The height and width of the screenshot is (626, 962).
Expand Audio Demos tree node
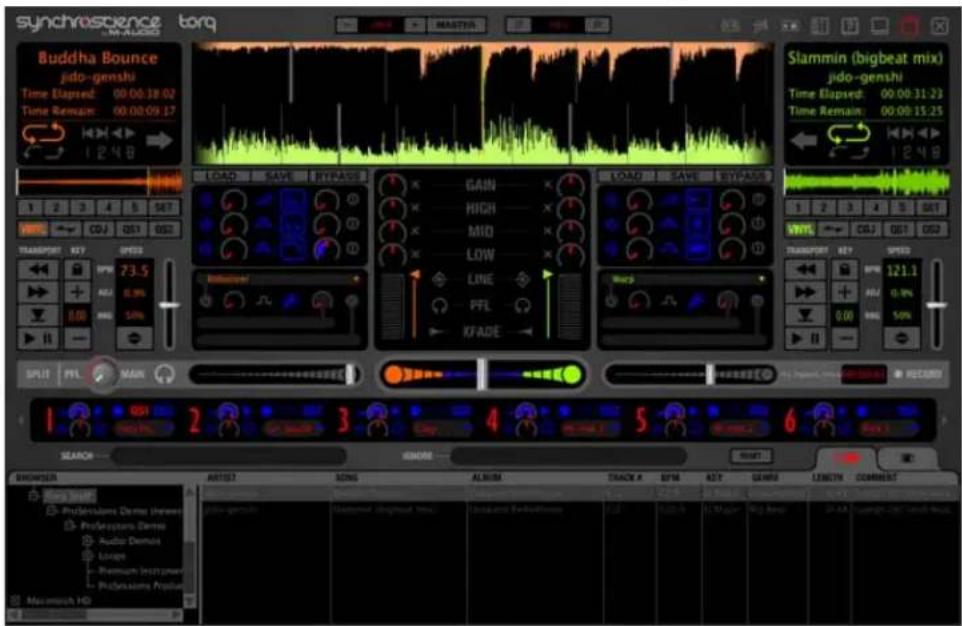pos(87,541)
